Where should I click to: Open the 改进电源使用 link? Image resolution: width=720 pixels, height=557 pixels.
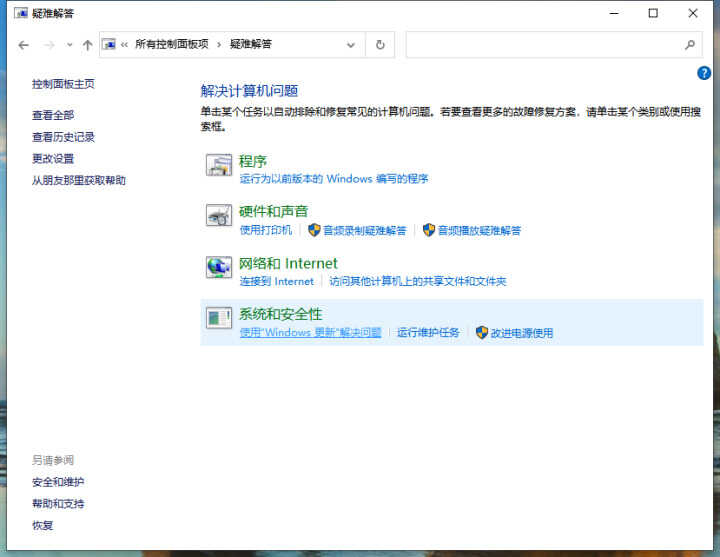point(522,332)
